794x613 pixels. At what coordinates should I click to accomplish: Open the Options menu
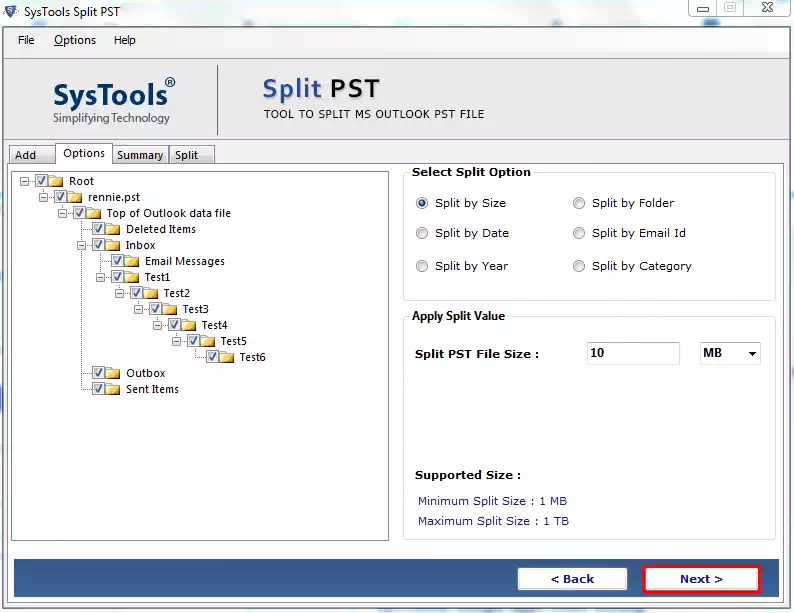75,40
